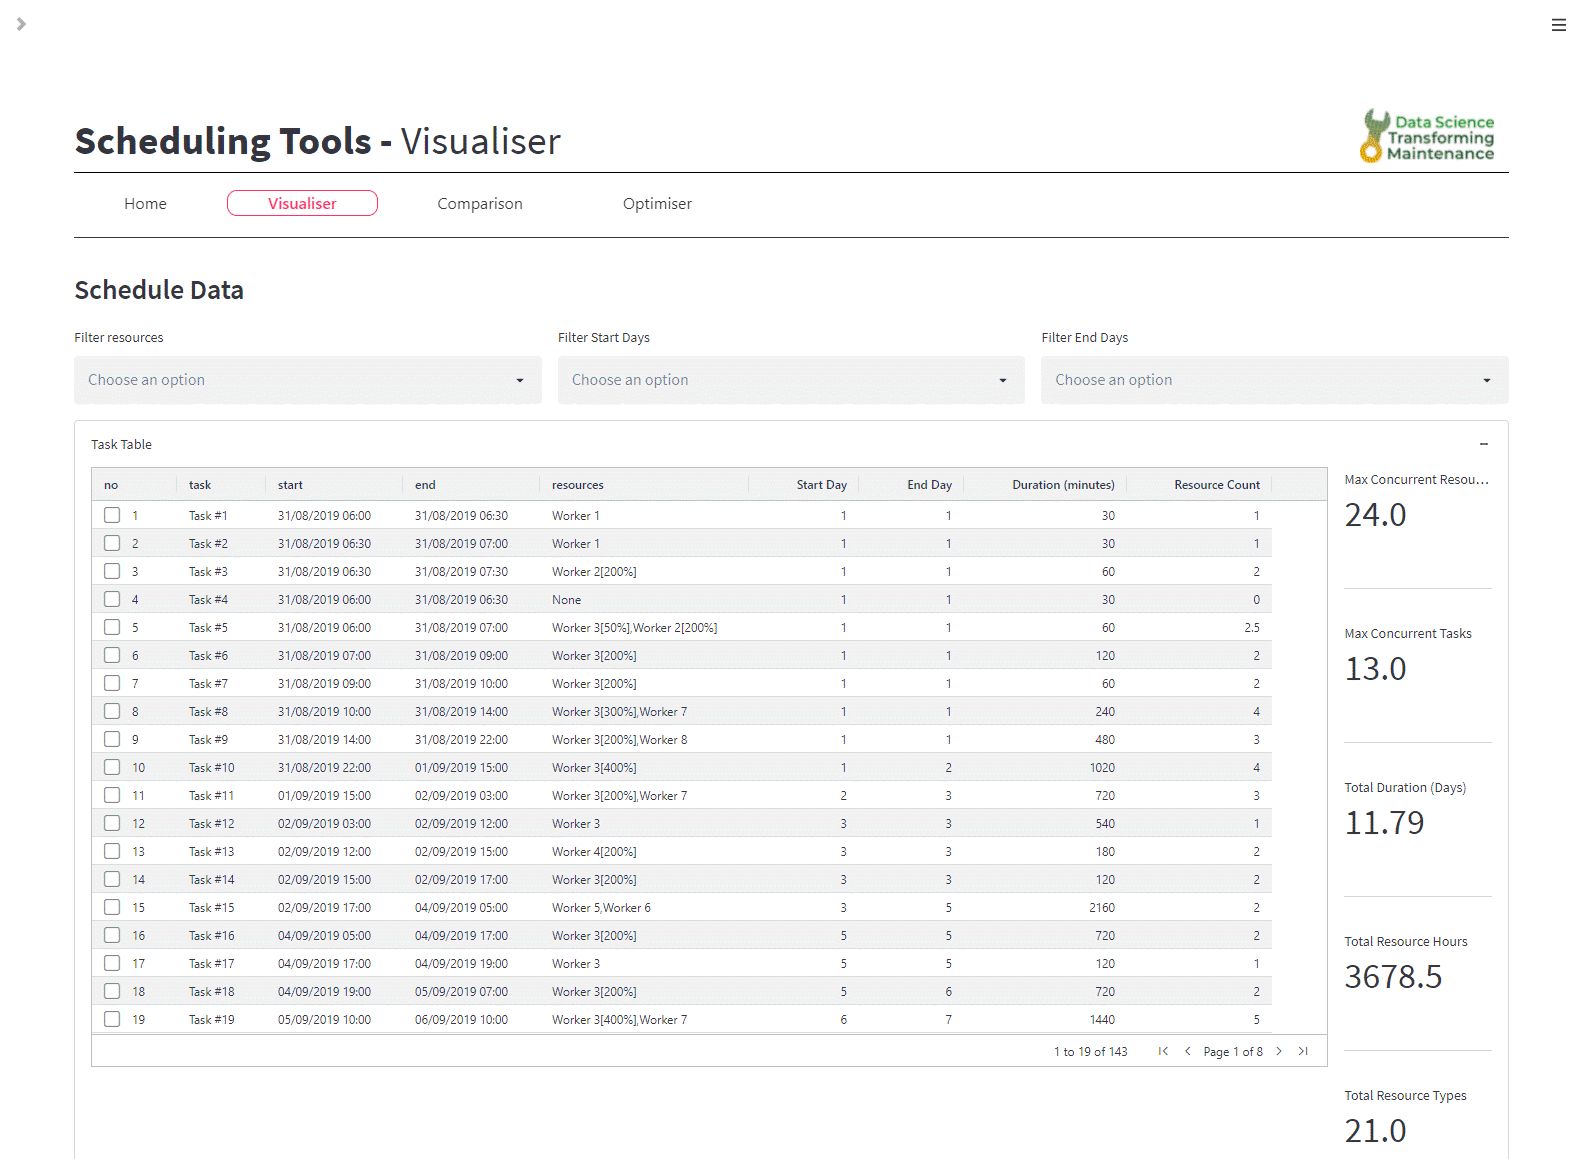Jump to the first table page
1588x1159 pixels.
click(x=1163, y=1051)
